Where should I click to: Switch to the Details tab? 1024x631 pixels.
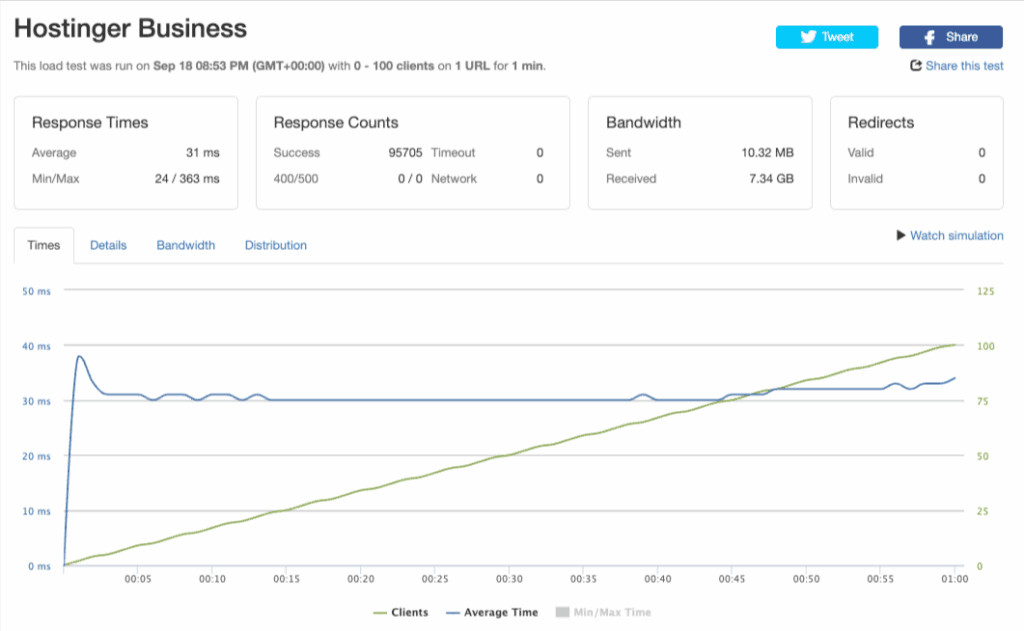pos(108,245)
